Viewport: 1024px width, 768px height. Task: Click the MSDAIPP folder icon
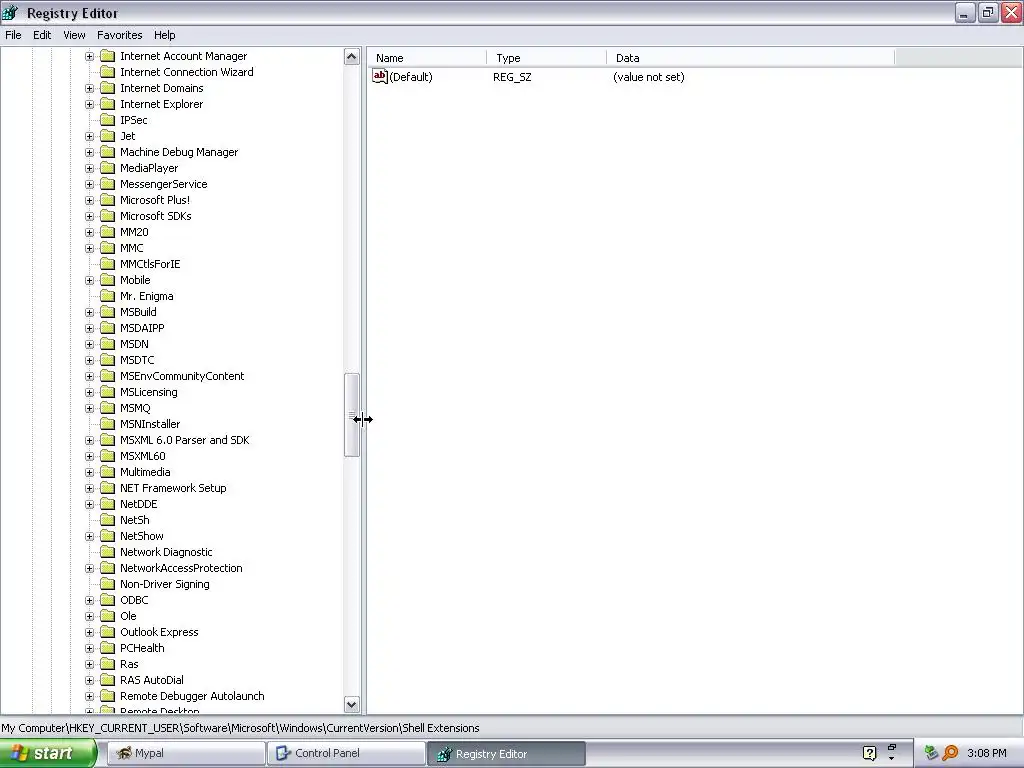click(x=108, y=328)
